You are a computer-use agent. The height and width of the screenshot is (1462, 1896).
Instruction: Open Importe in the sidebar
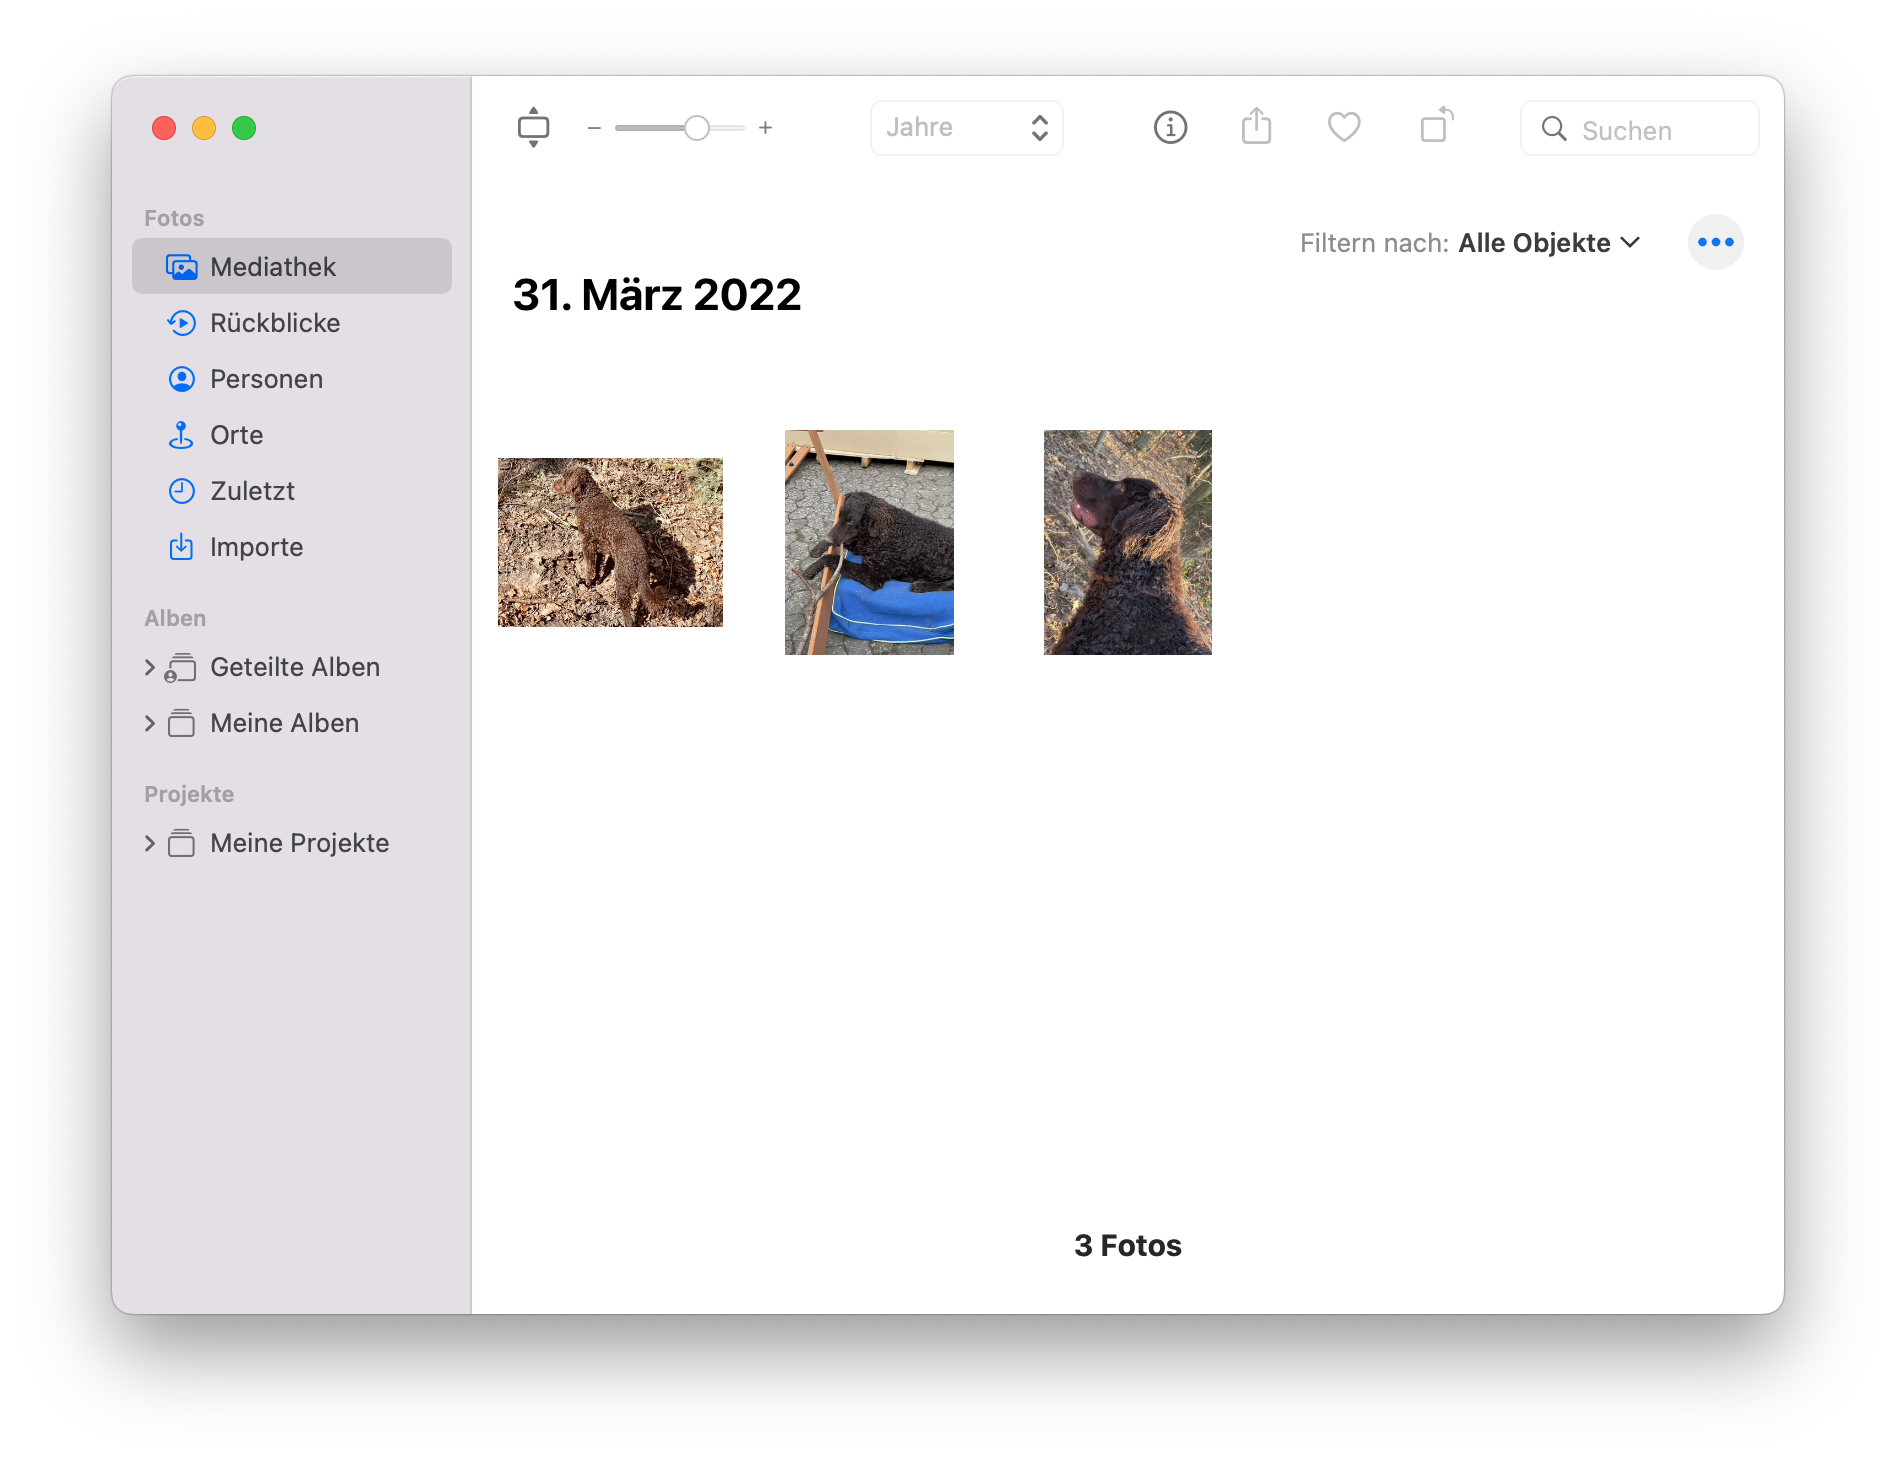[x=292, y=546]
